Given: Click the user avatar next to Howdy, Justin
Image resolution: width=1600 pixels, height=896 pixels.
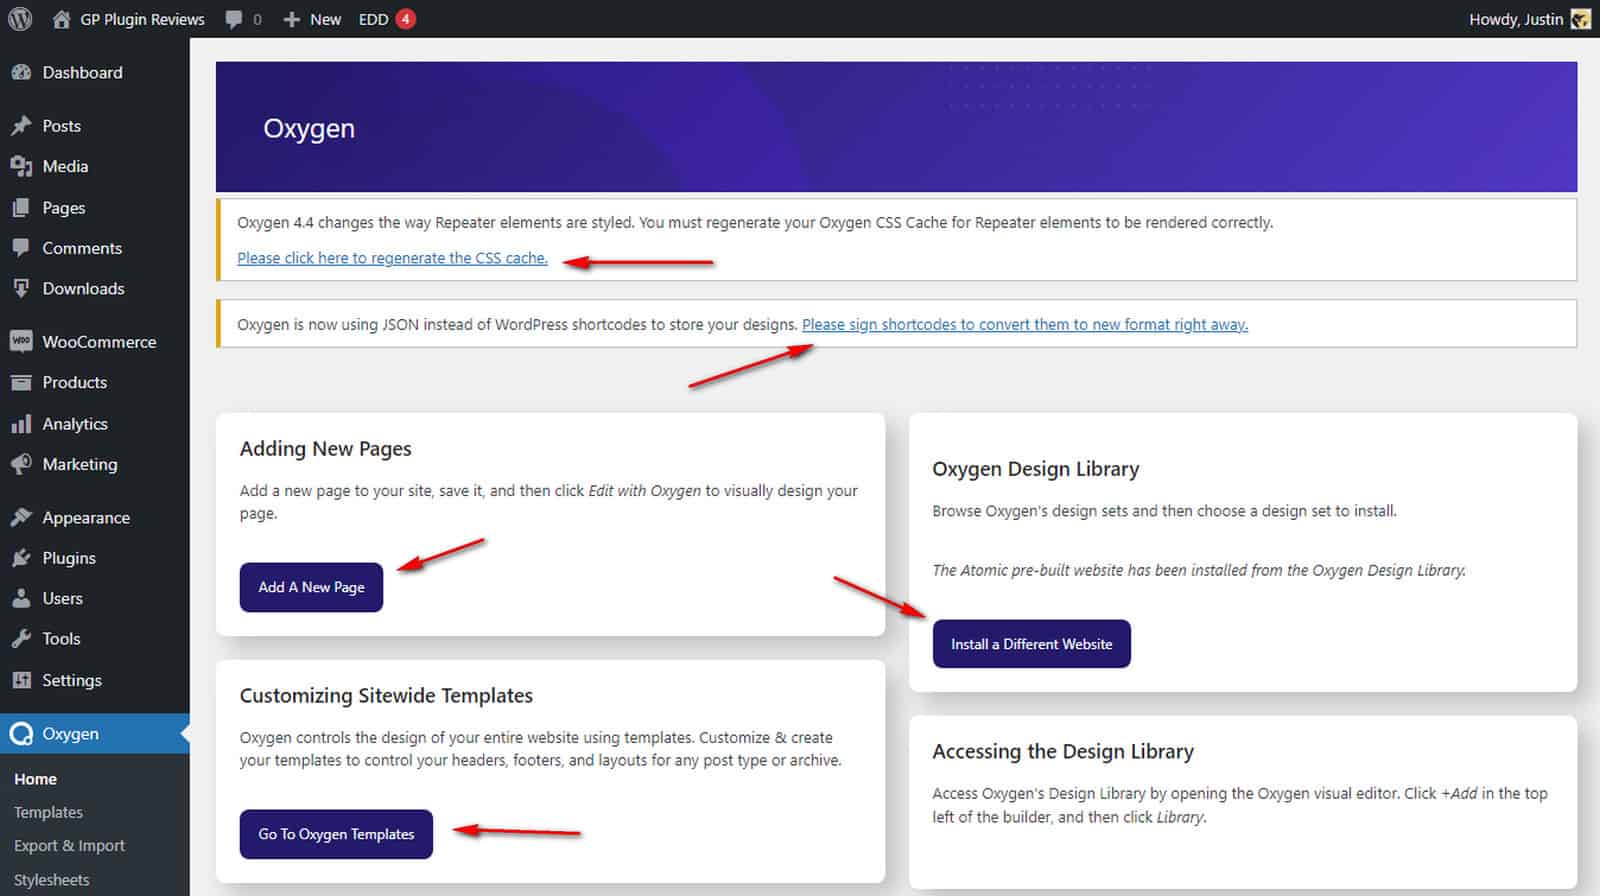Looking at the screenshot, I should pyautogui.click(x=1581, y=19).
